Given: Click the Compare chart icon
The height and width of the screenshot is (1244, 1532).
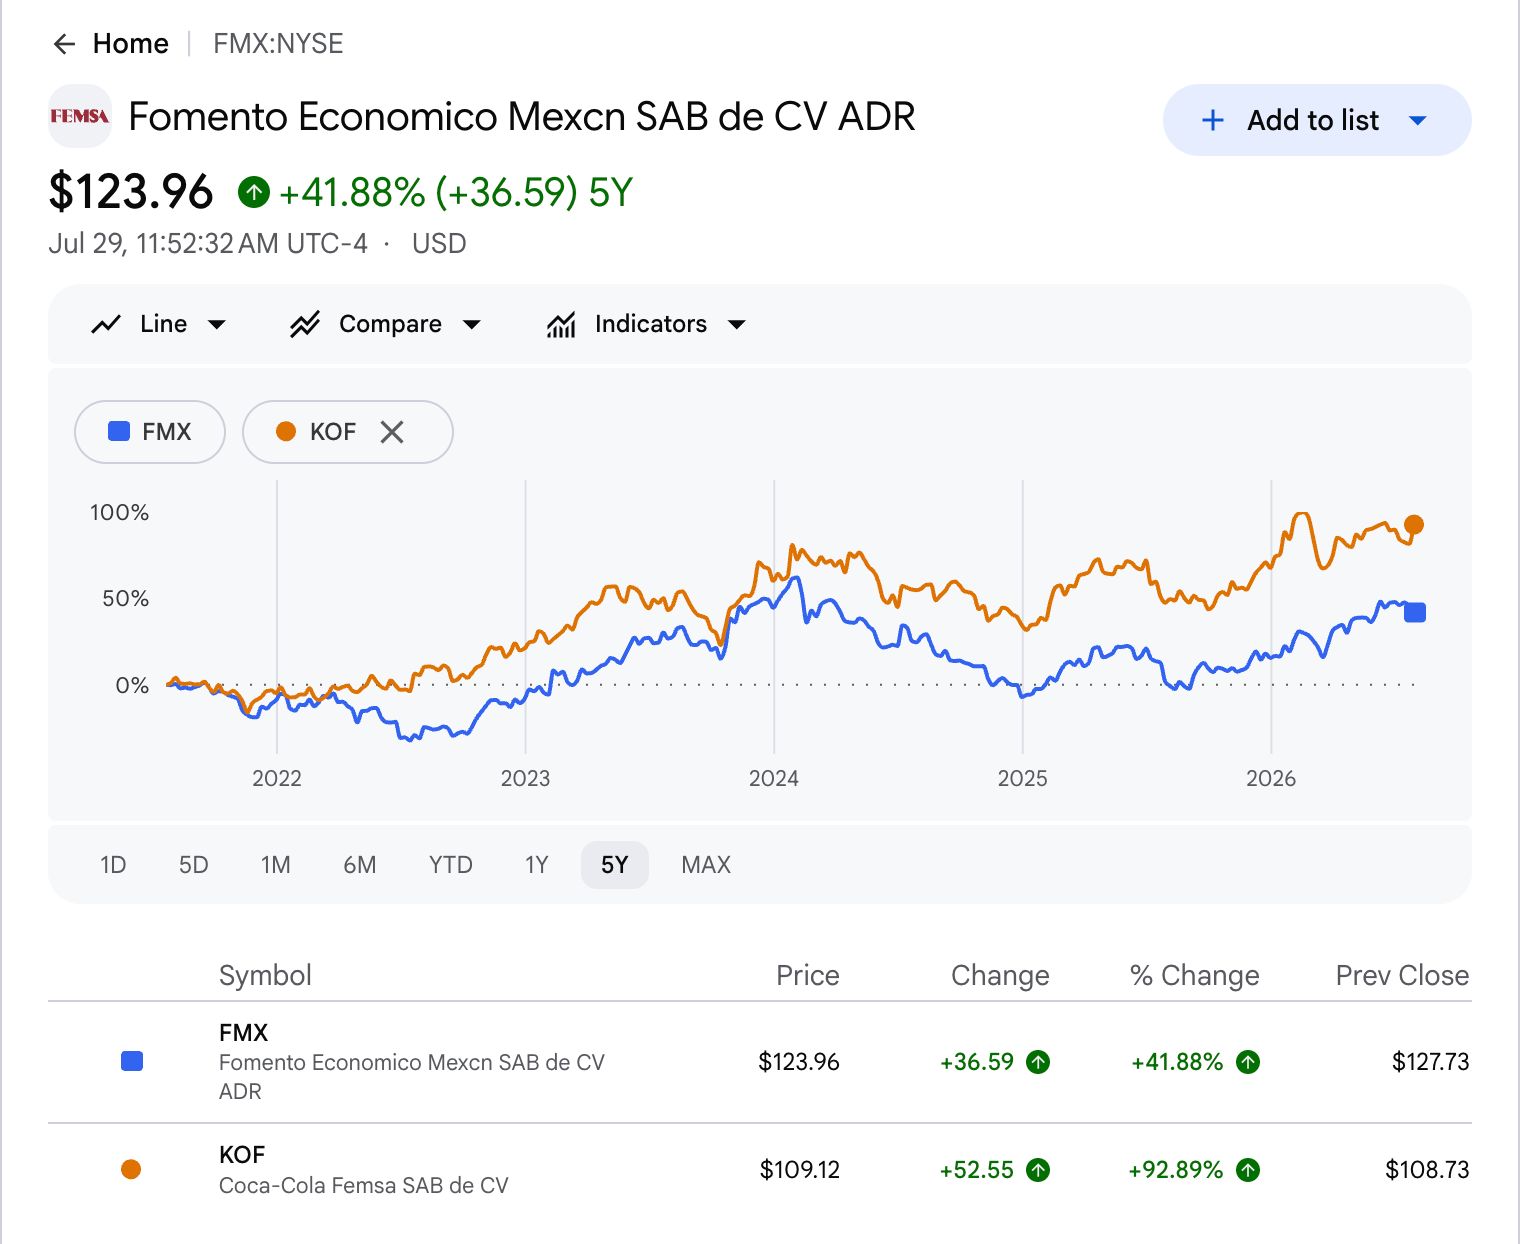Looking at the screenshot, I should 305,324.
